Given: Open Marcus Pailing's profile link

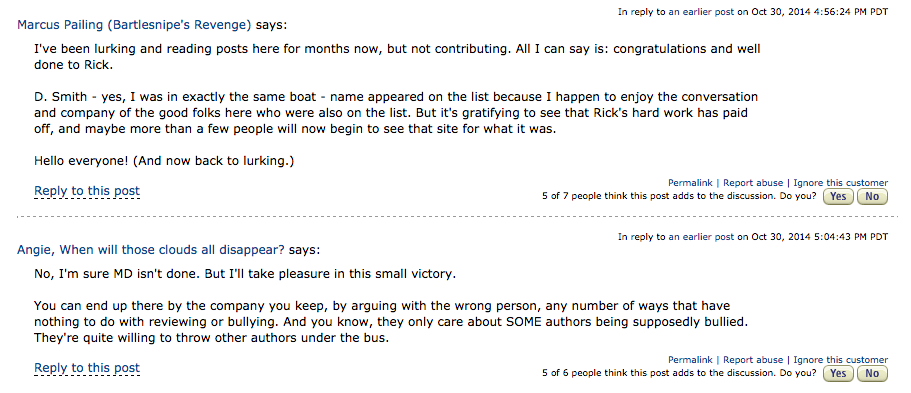Looking at the screenshot, I should point(134,24).
